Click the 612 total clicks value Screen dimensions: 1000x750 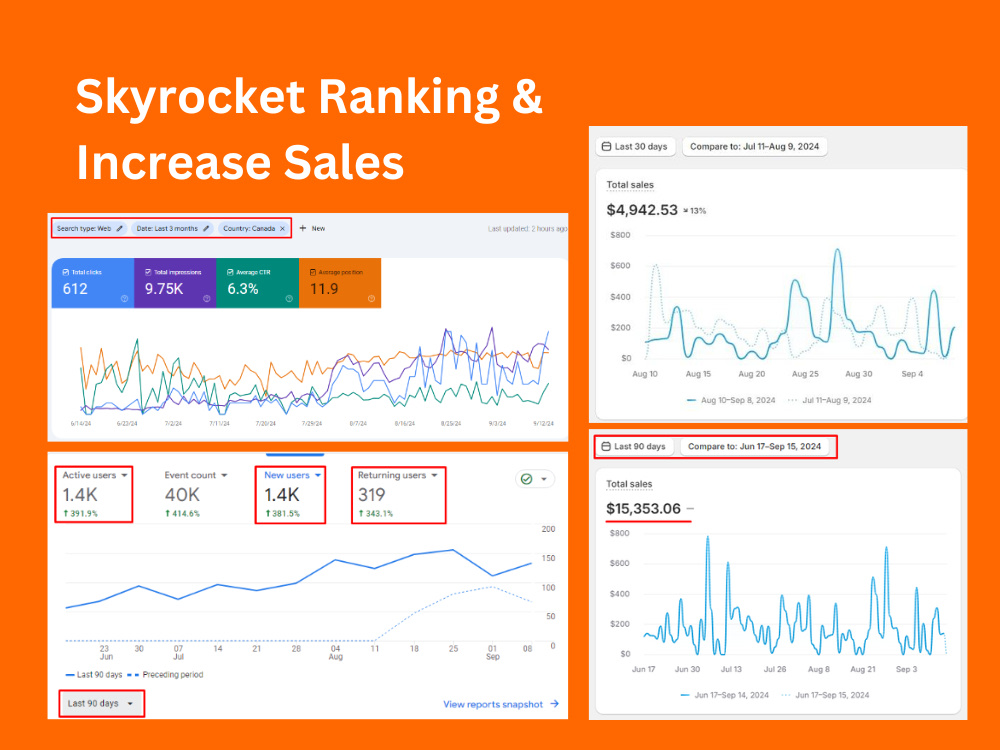[x=75, y=289]
